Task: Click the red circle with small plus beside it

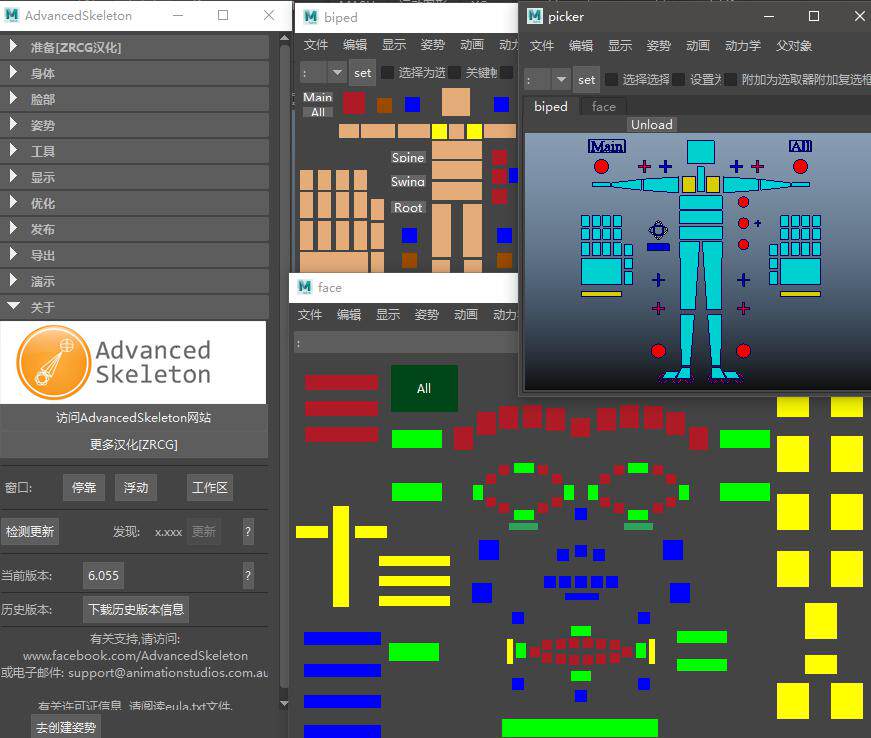Action: coord(743,223)
